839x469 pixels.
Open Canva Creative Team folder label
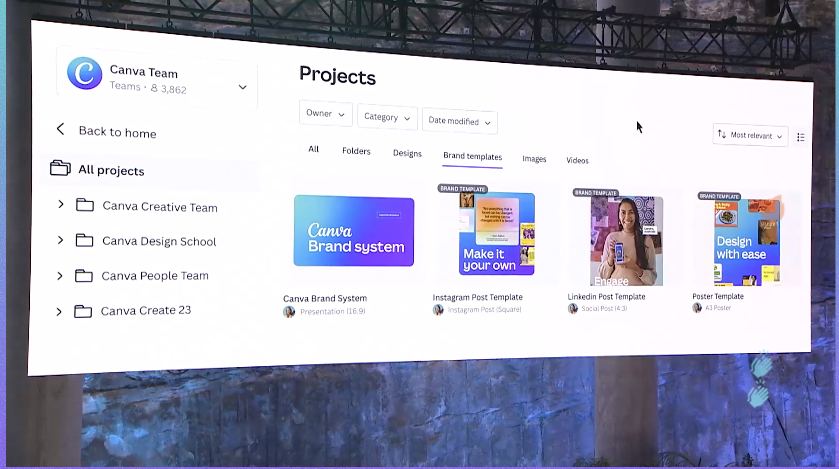(160, 207)
